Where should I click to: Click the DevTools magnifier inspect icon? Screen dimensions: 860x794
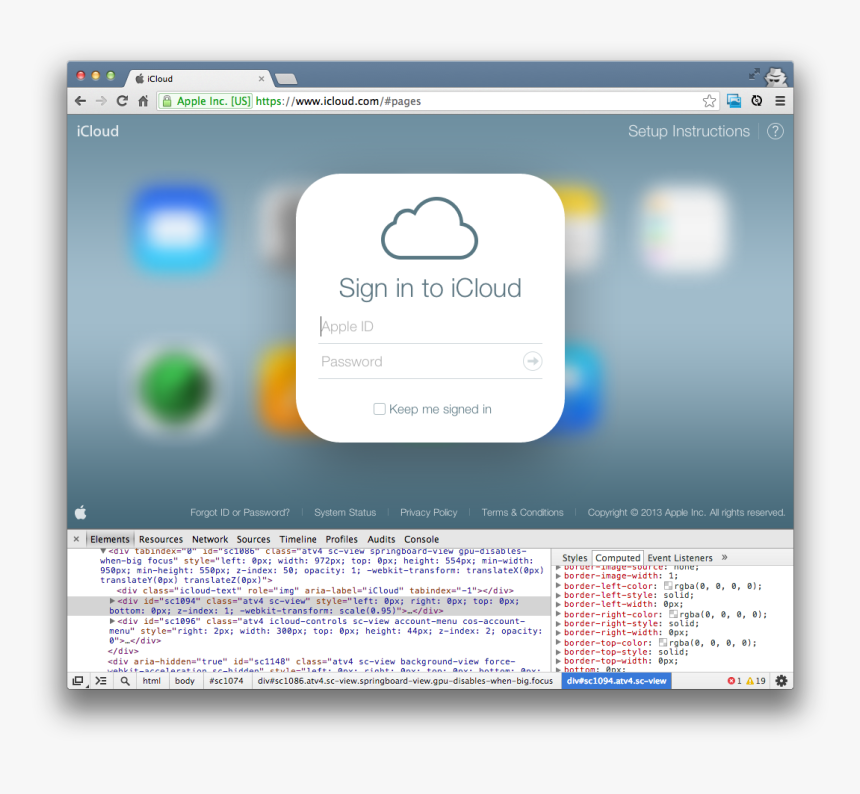[125, 681]
